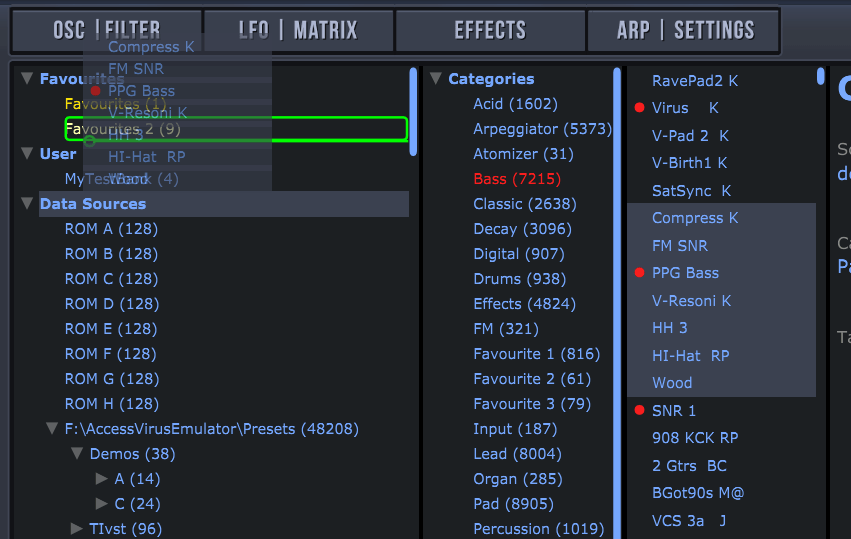Collapse the User section triangle
Screen dimensions: 851x539
point(27,154)
